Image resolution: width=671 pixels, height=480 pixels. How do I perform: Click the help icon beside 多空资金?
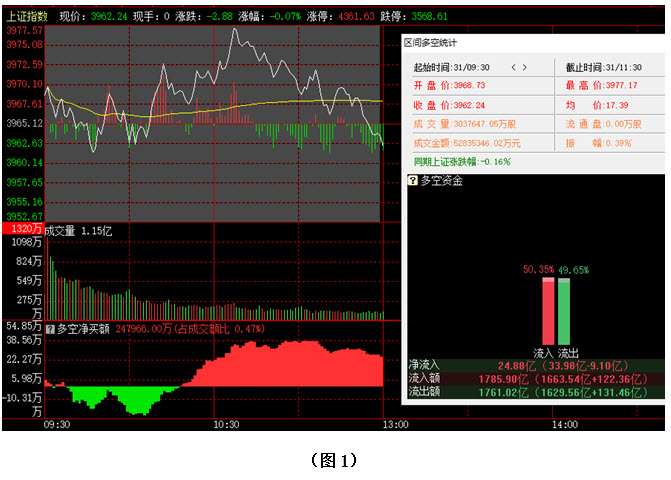click(x=412, y=180)
